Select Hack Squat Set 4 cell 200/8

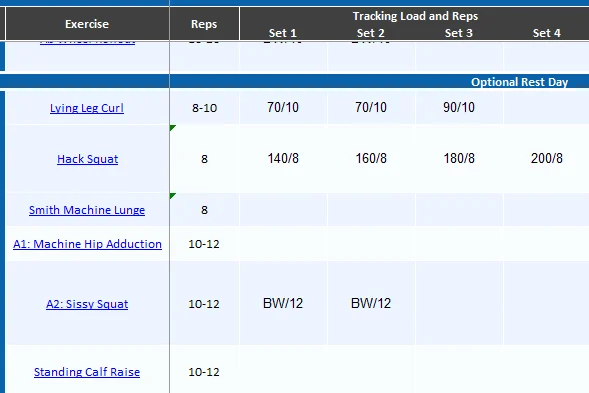[546, 159]
